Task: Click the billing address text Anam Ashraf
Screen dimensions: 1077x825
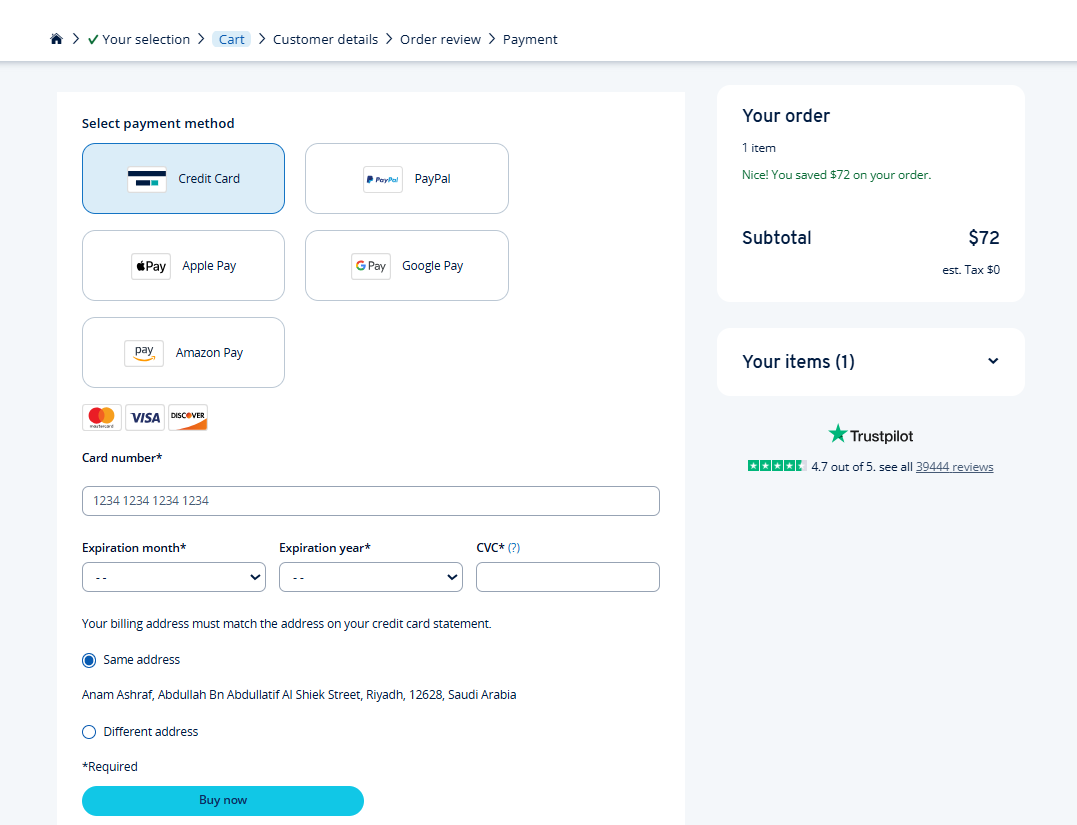Action: 299,694
